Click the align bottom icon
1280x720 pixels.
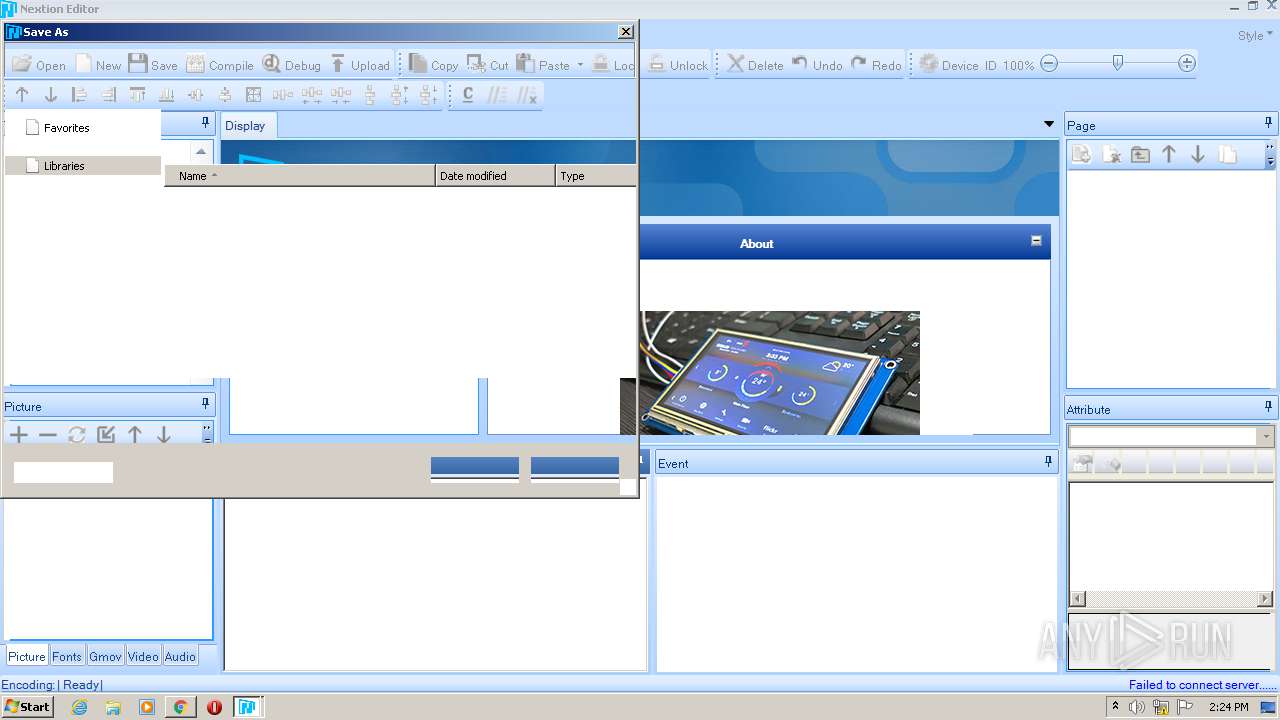pos(166,95)
